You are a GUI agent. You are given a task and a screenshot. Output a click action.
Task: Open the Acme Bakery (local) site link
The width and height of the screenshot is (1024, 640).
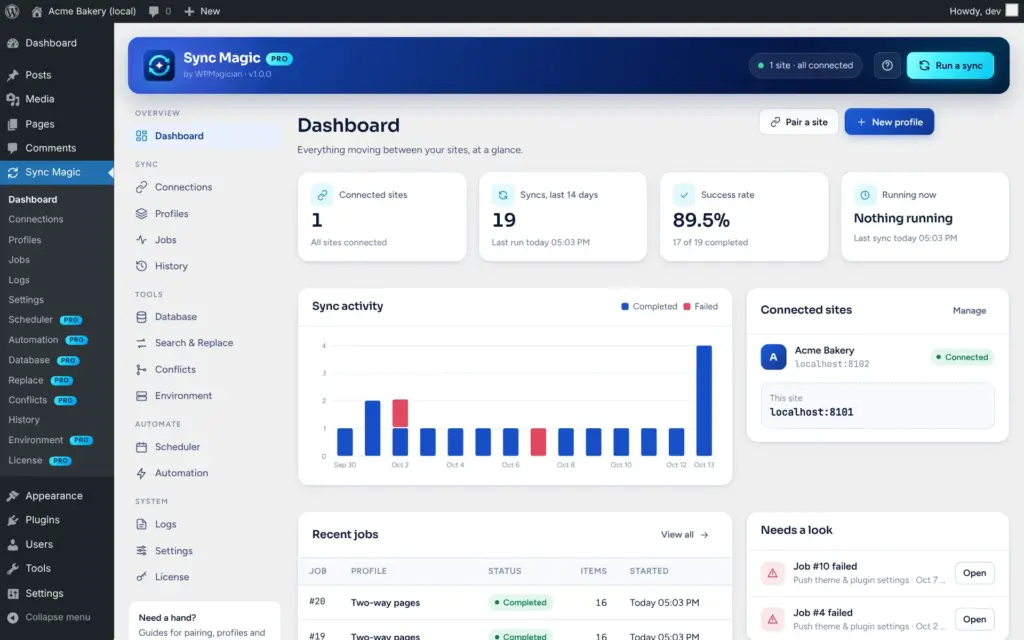[84, 11]
